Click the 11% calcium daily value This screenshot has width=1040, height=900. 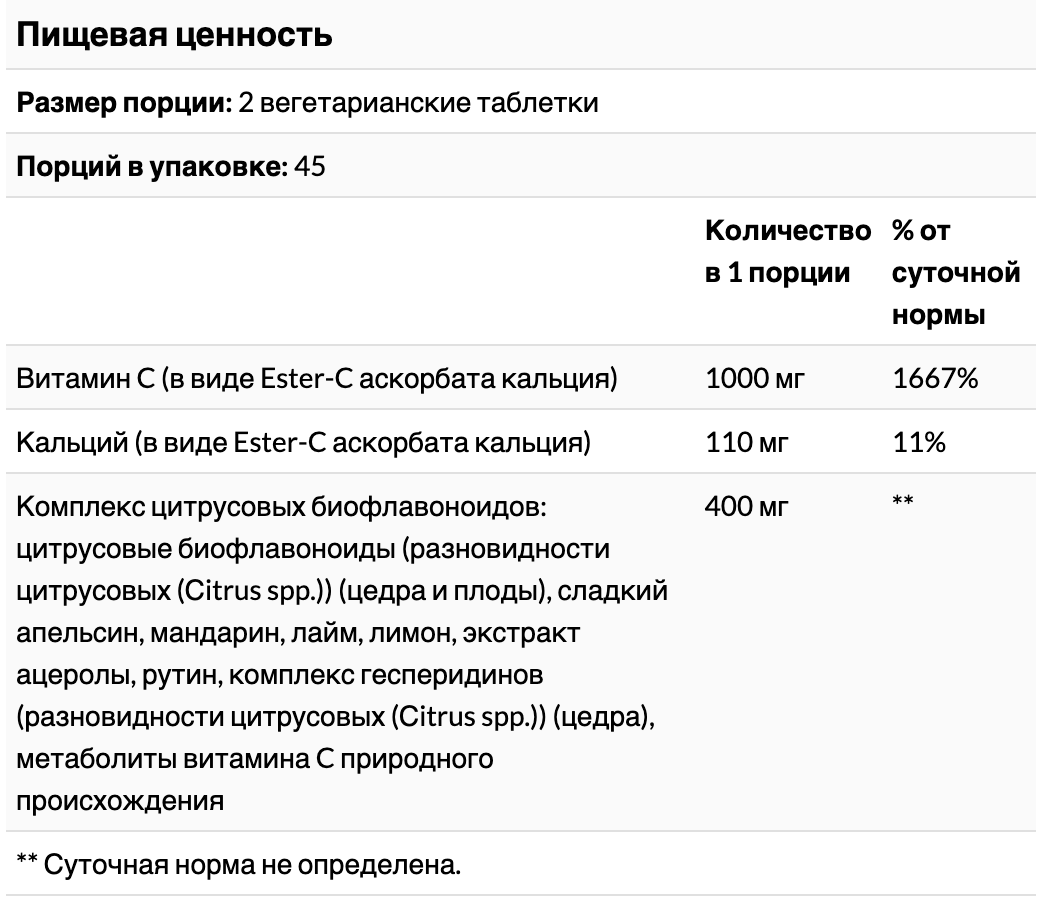pyautogui.click(x=919, y=442)
